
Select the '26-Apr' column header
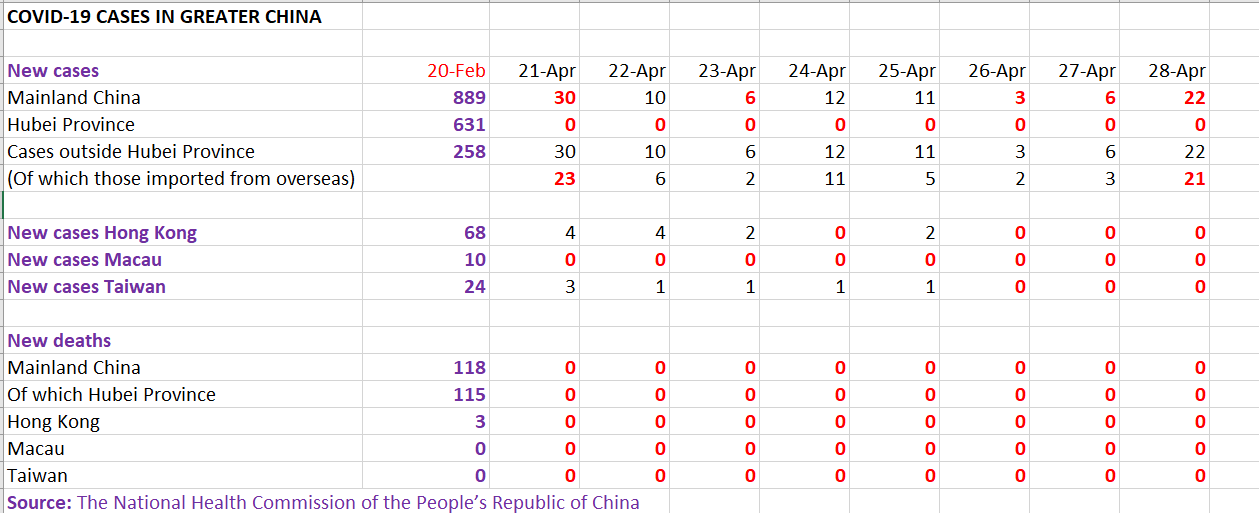pos(997,71)
